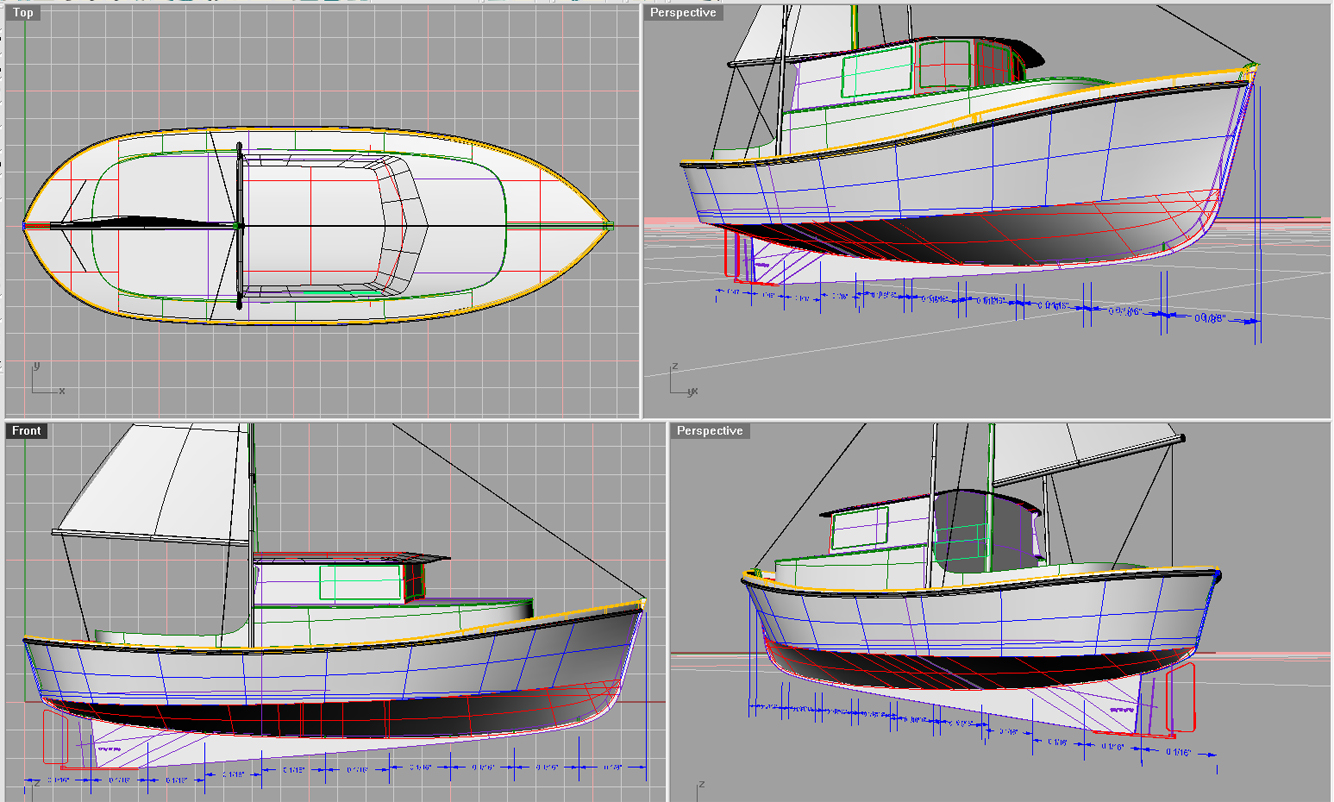The image size is (1334, 802).
Task: Click the Top viewport title label
Action: tap(23, 13)
